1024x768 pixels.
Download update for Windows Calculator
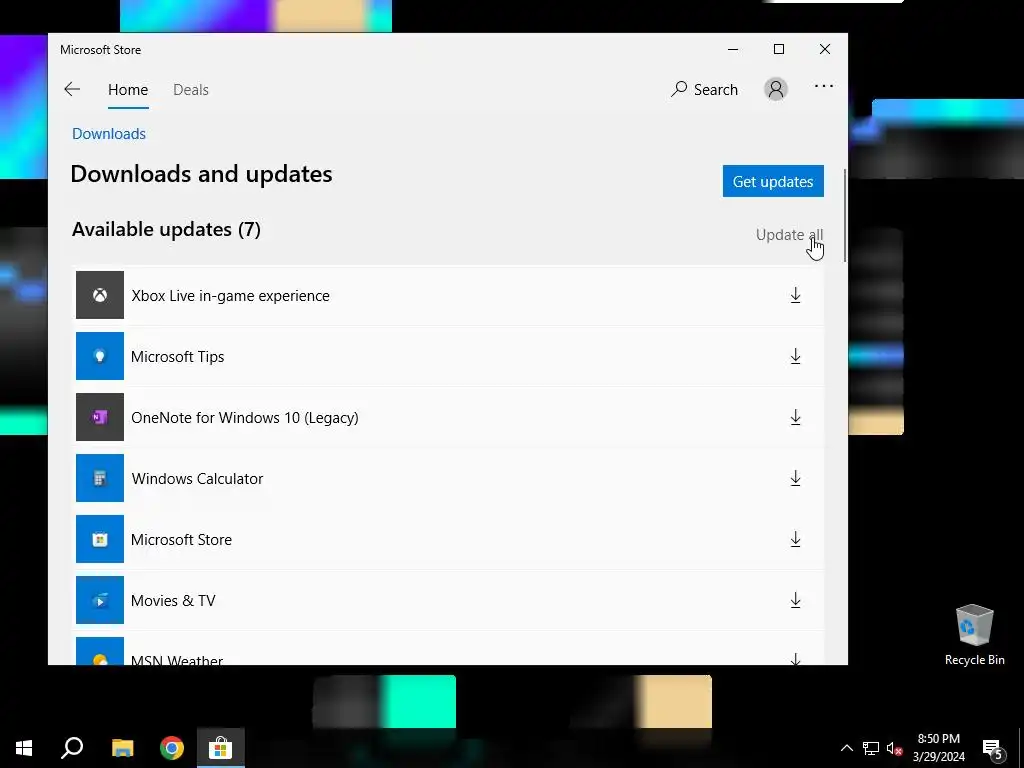pos(795,478)
